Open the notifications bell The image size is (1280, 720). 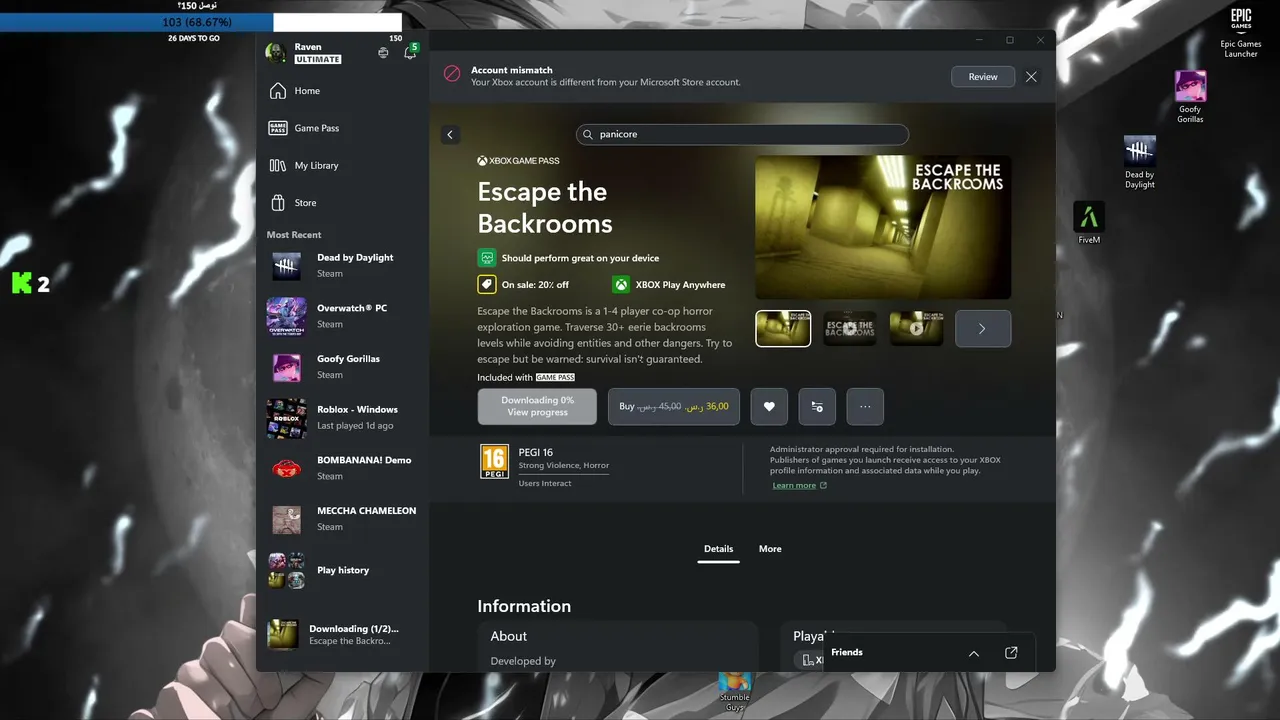coord(409,53)
